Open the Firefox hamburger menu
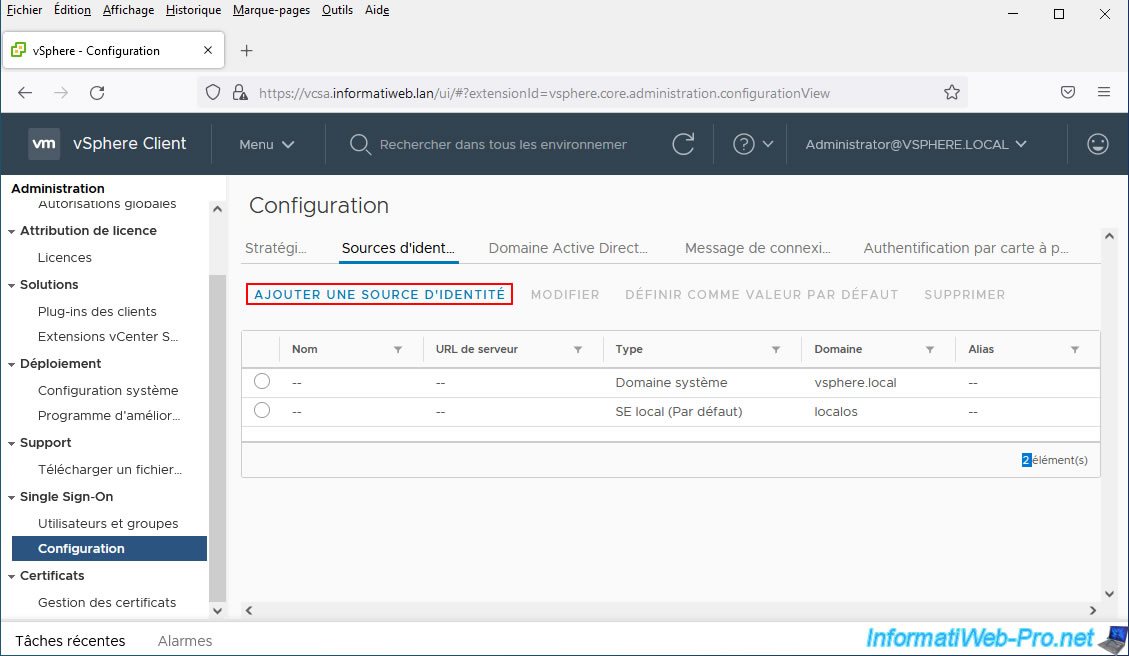This screenshot has width=1129, height=656. pos(1104,92)
